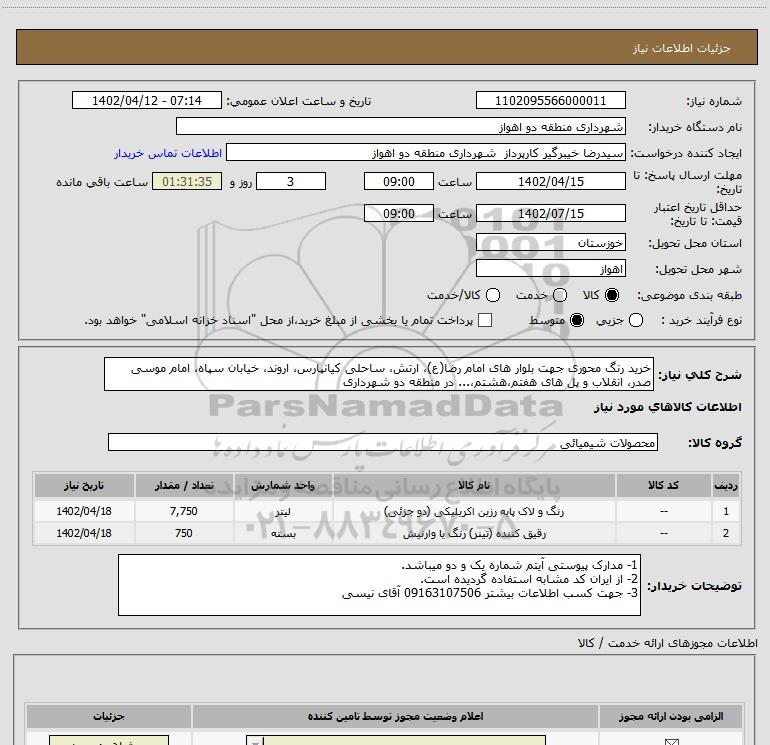Image resolution: width=770 pixels, height=745 pixels.
Task: Click the need number field 1102095566000011
Action: click(550, 100)
